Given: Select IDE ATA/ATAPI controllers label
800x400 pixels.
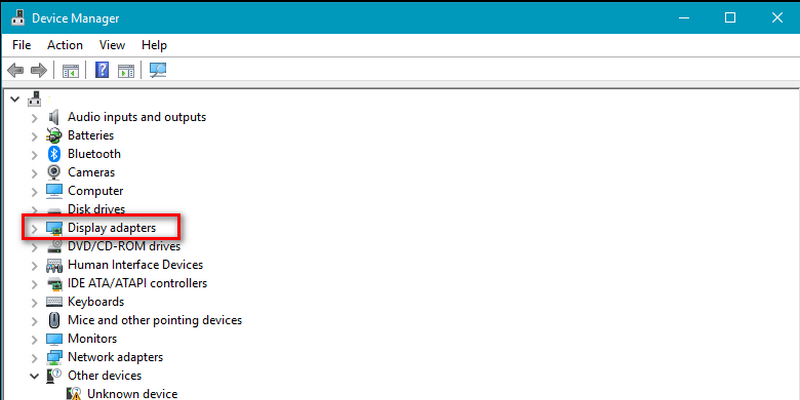Looking at the screenshot, I should pyautogui.click(x=137, y=283).
